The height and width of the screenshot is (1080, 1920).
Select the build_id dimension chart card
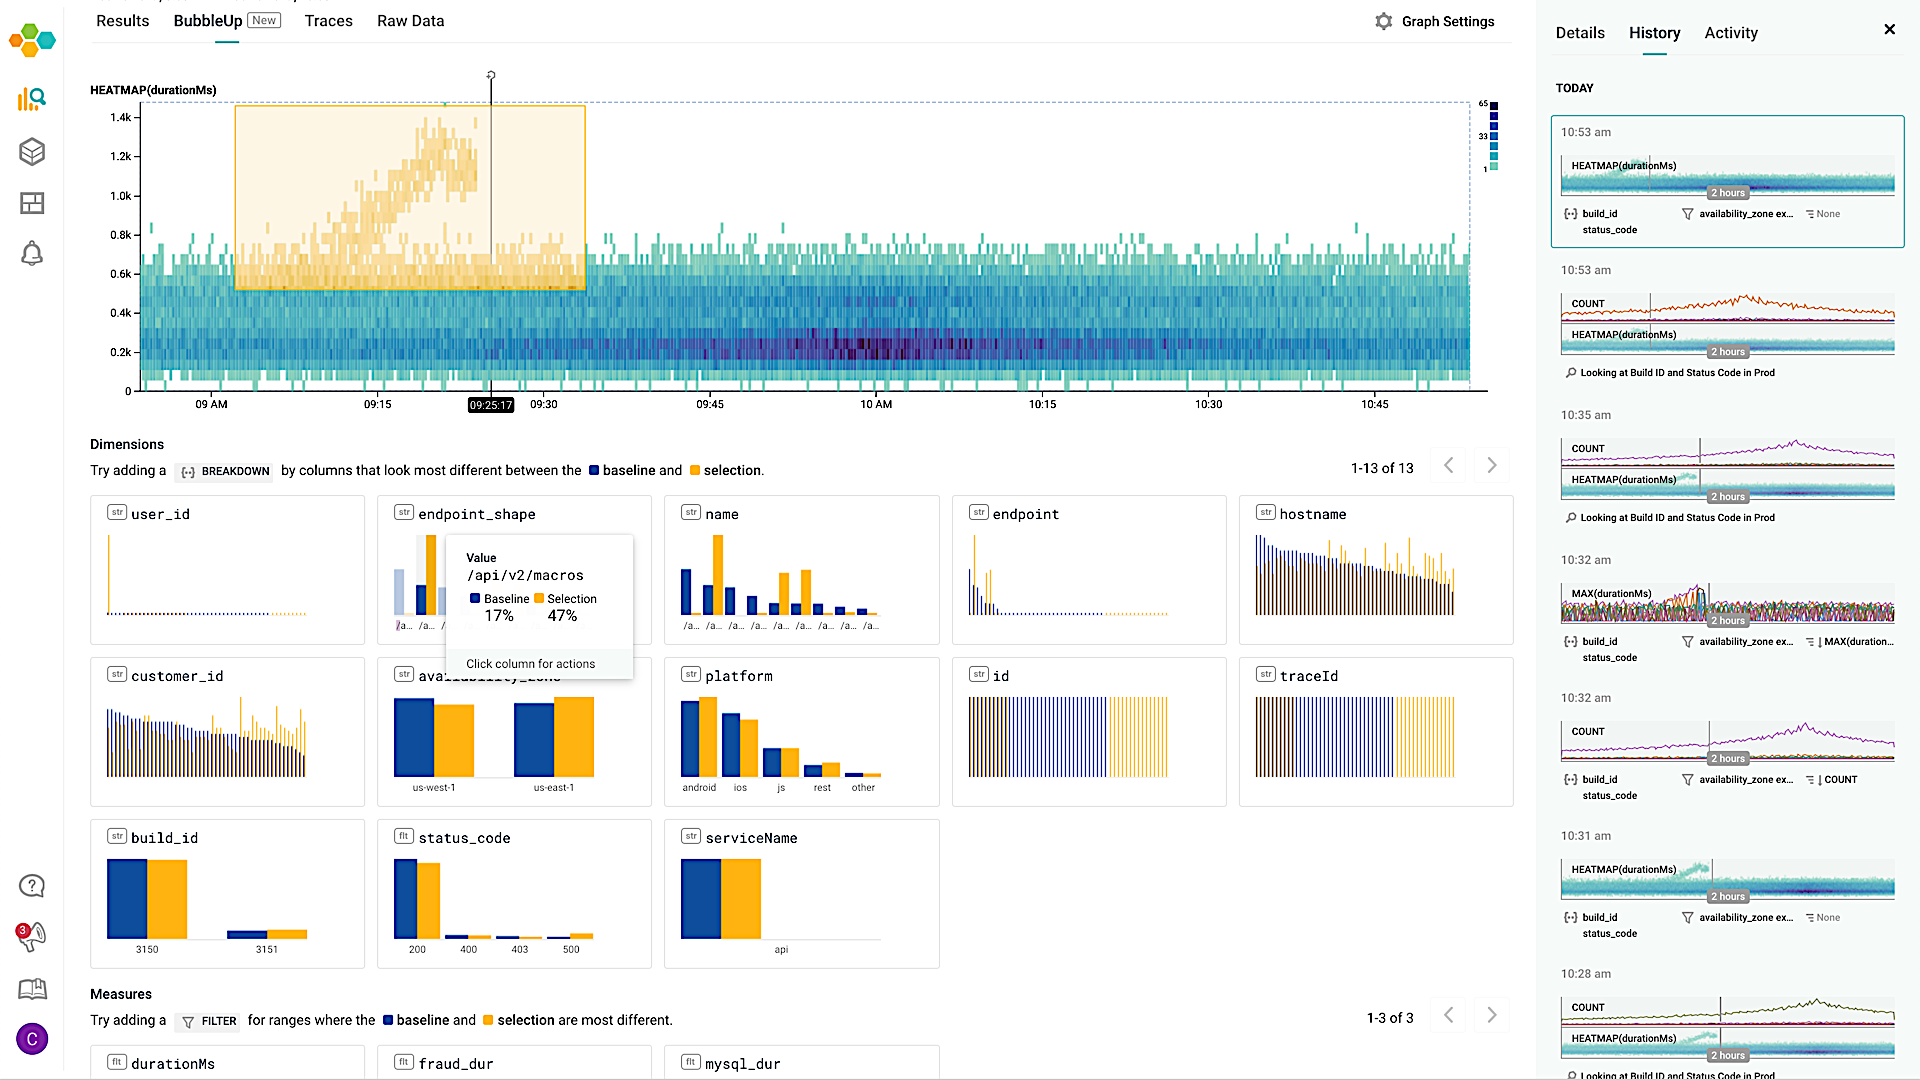227,894
